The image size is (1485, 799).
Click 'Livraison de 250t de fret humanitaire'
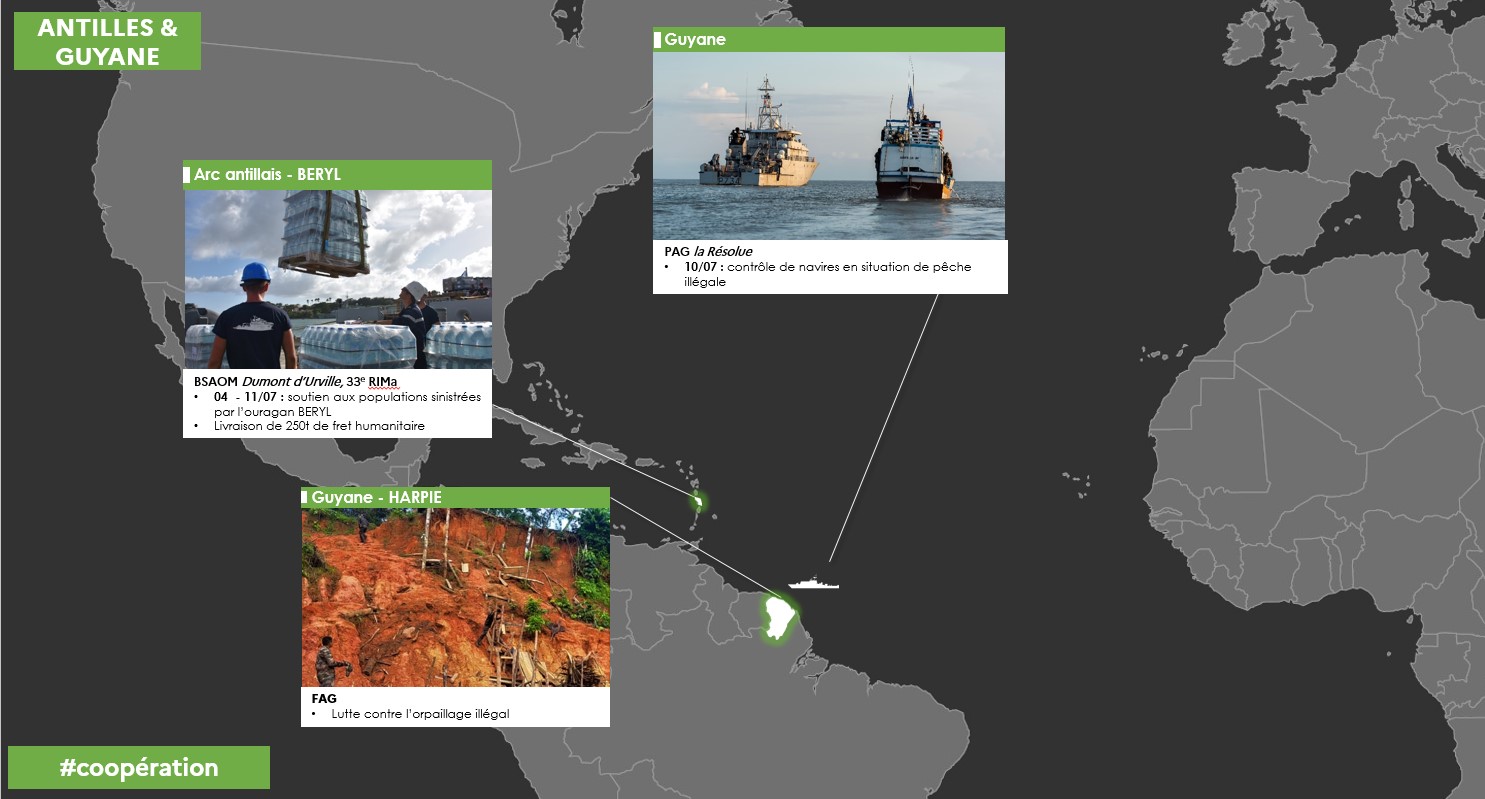tap(319, 426)
